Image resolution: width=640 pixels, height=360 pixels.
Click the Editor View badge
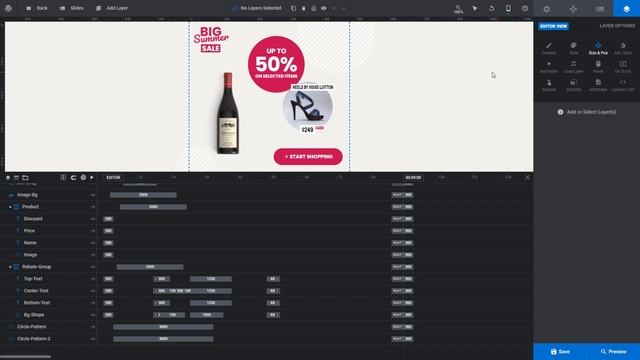(x=553, y=26)
